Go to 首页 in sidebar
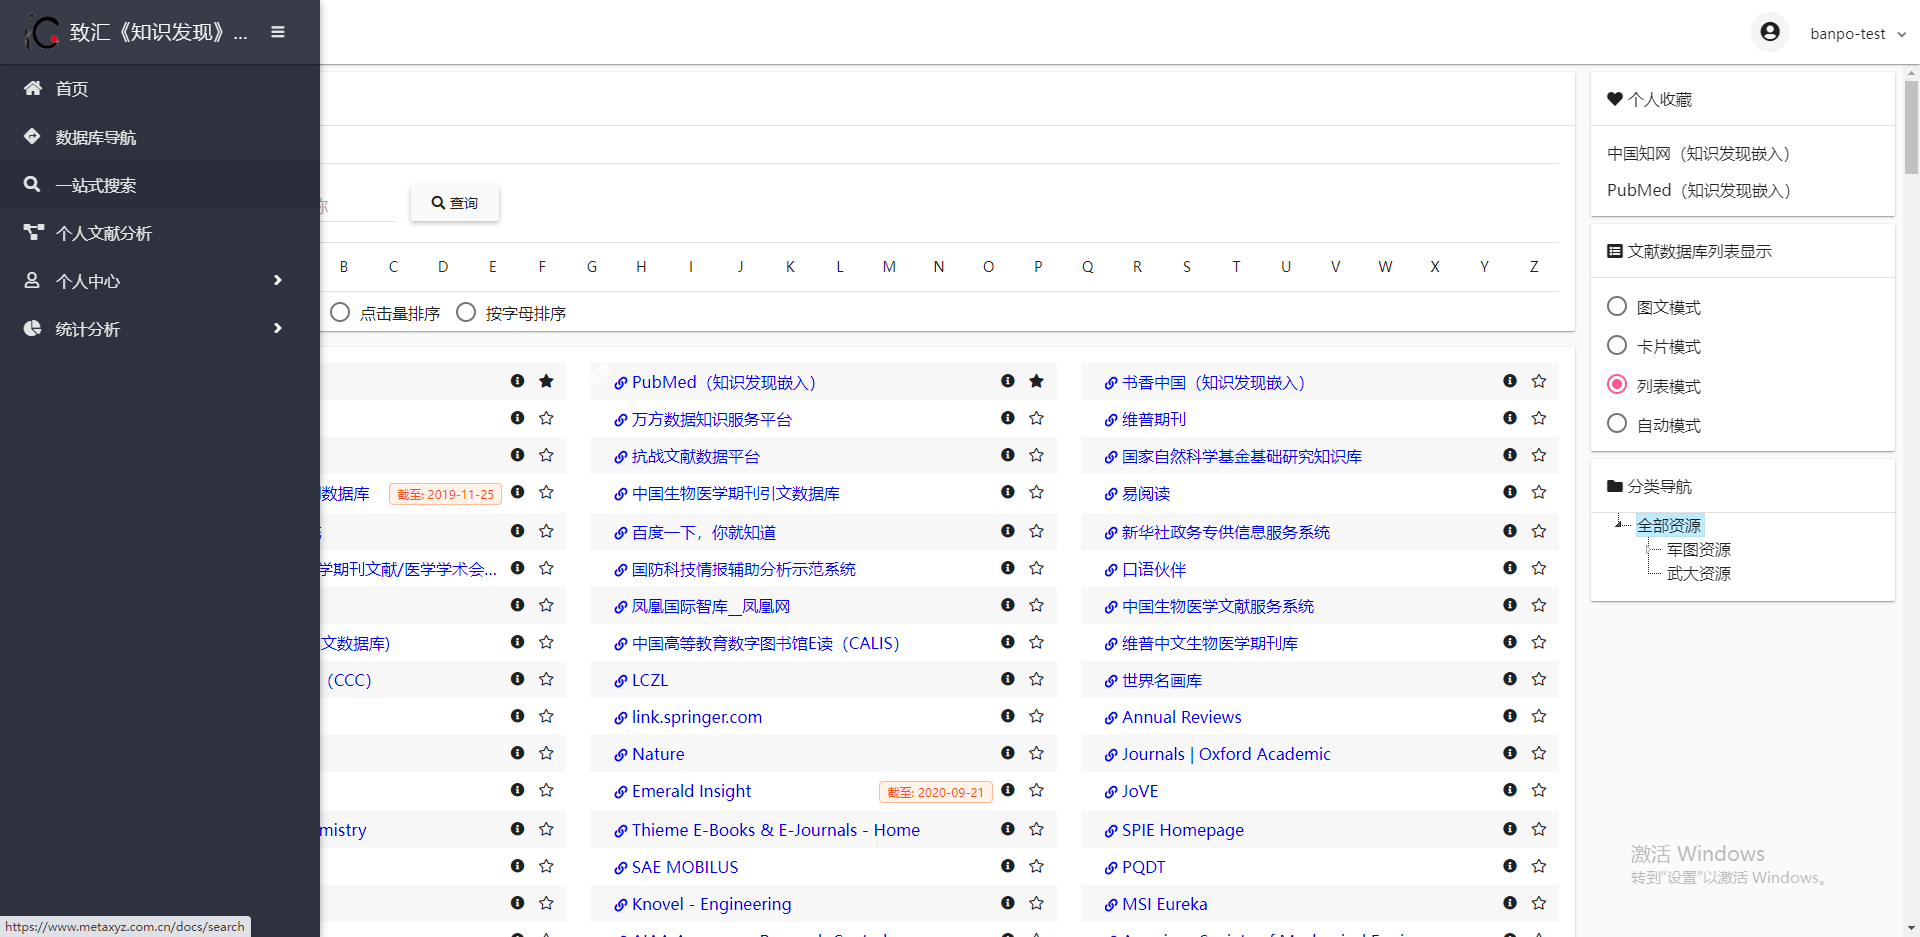 pos(160,89)
